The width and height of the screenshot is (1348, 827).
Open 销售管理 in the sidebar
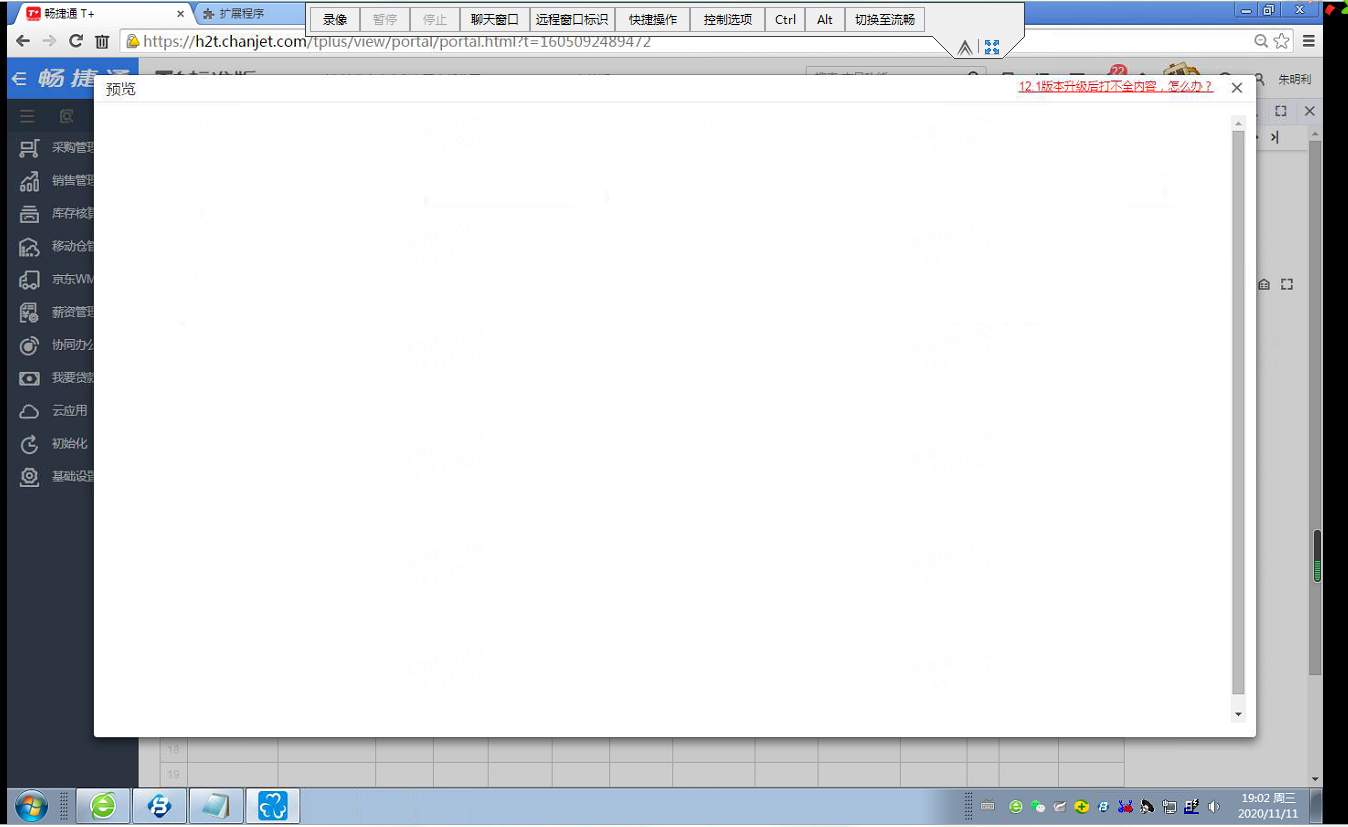(x=57, y=181)
